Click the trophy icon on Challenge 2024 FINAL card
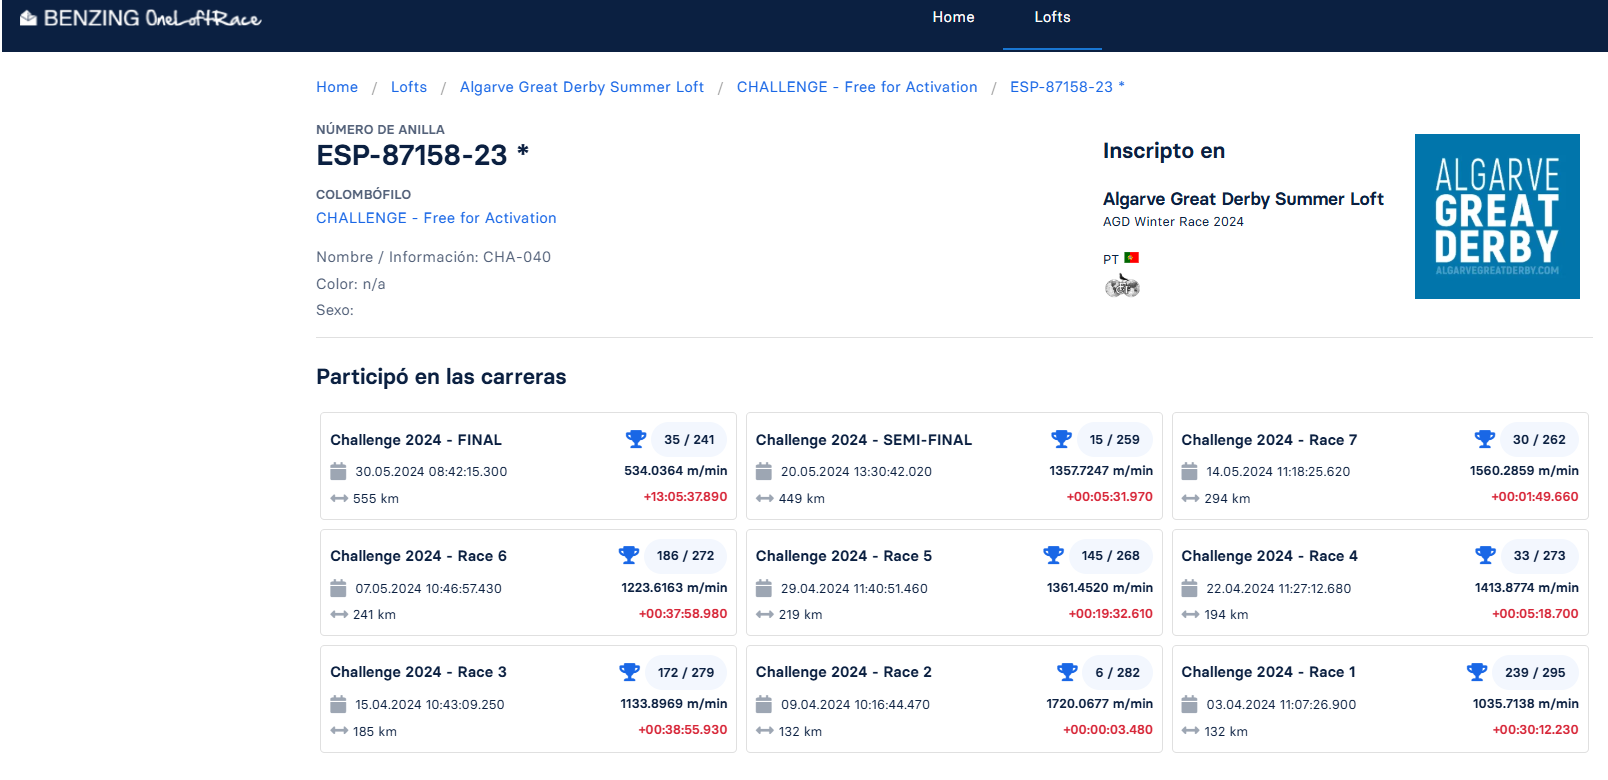Image resolution: width=1608 pixels, height=780 pixels. click(635, 439)
